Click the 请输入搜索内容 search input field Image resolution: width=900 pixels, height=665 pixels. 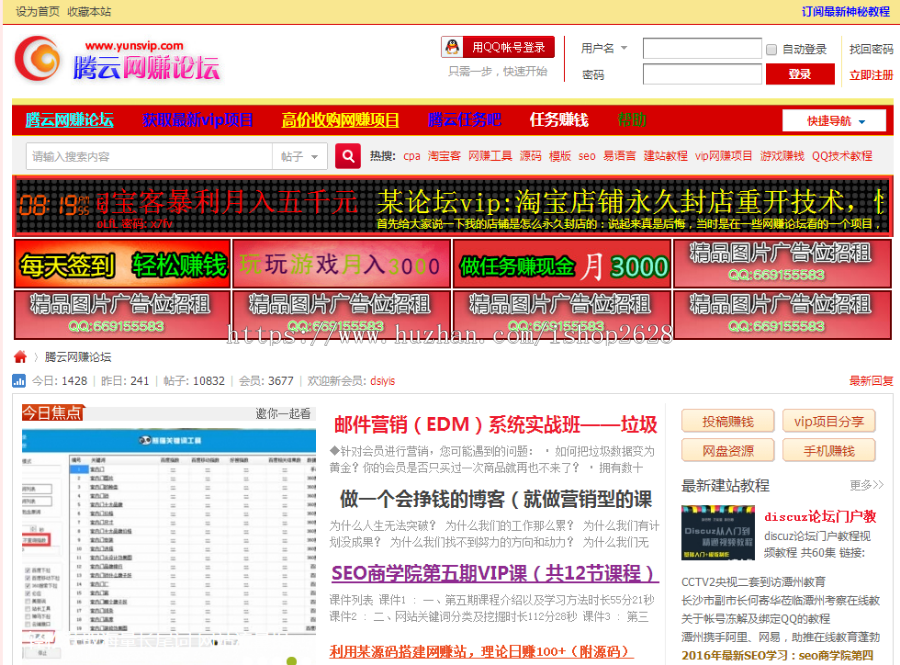(x=150, y=157)
